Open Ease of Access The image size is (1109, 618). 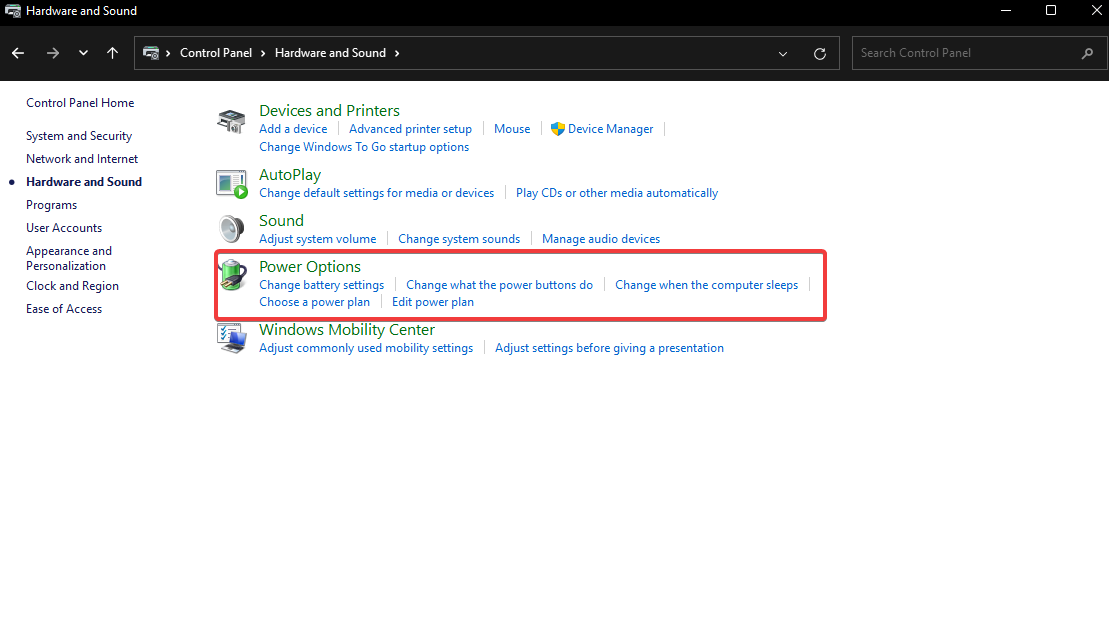(x=64, y=309)
